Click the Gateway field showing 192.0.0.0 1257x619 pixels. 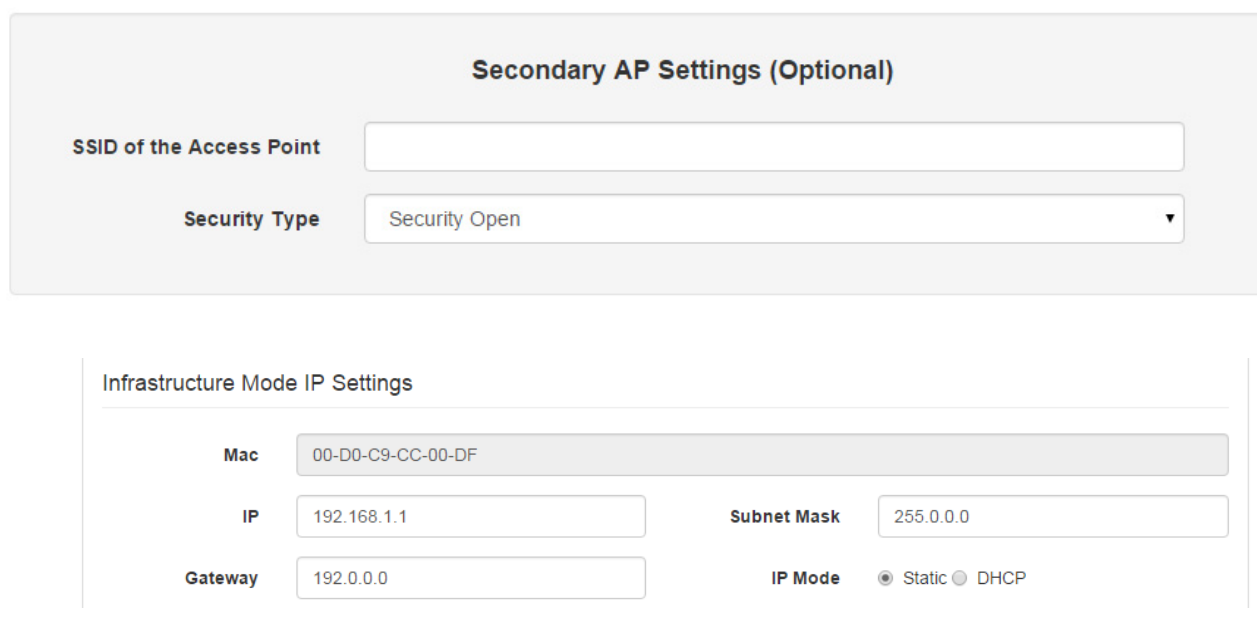471,578
